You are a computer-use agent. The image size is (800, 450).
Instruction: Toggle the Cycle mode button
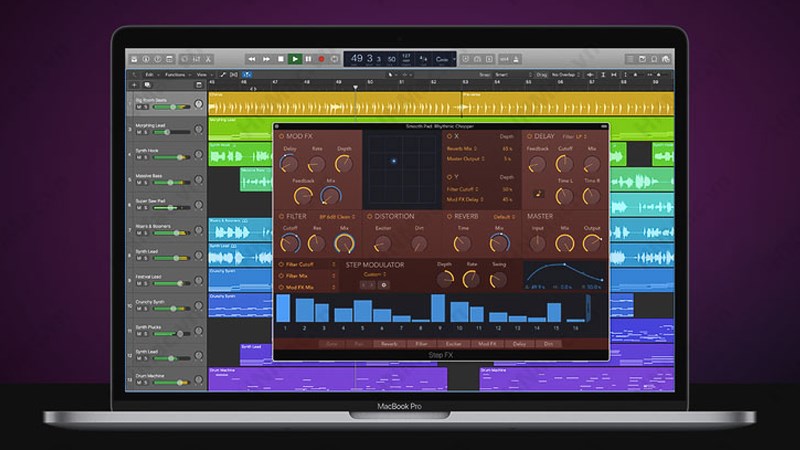point(335,59)
